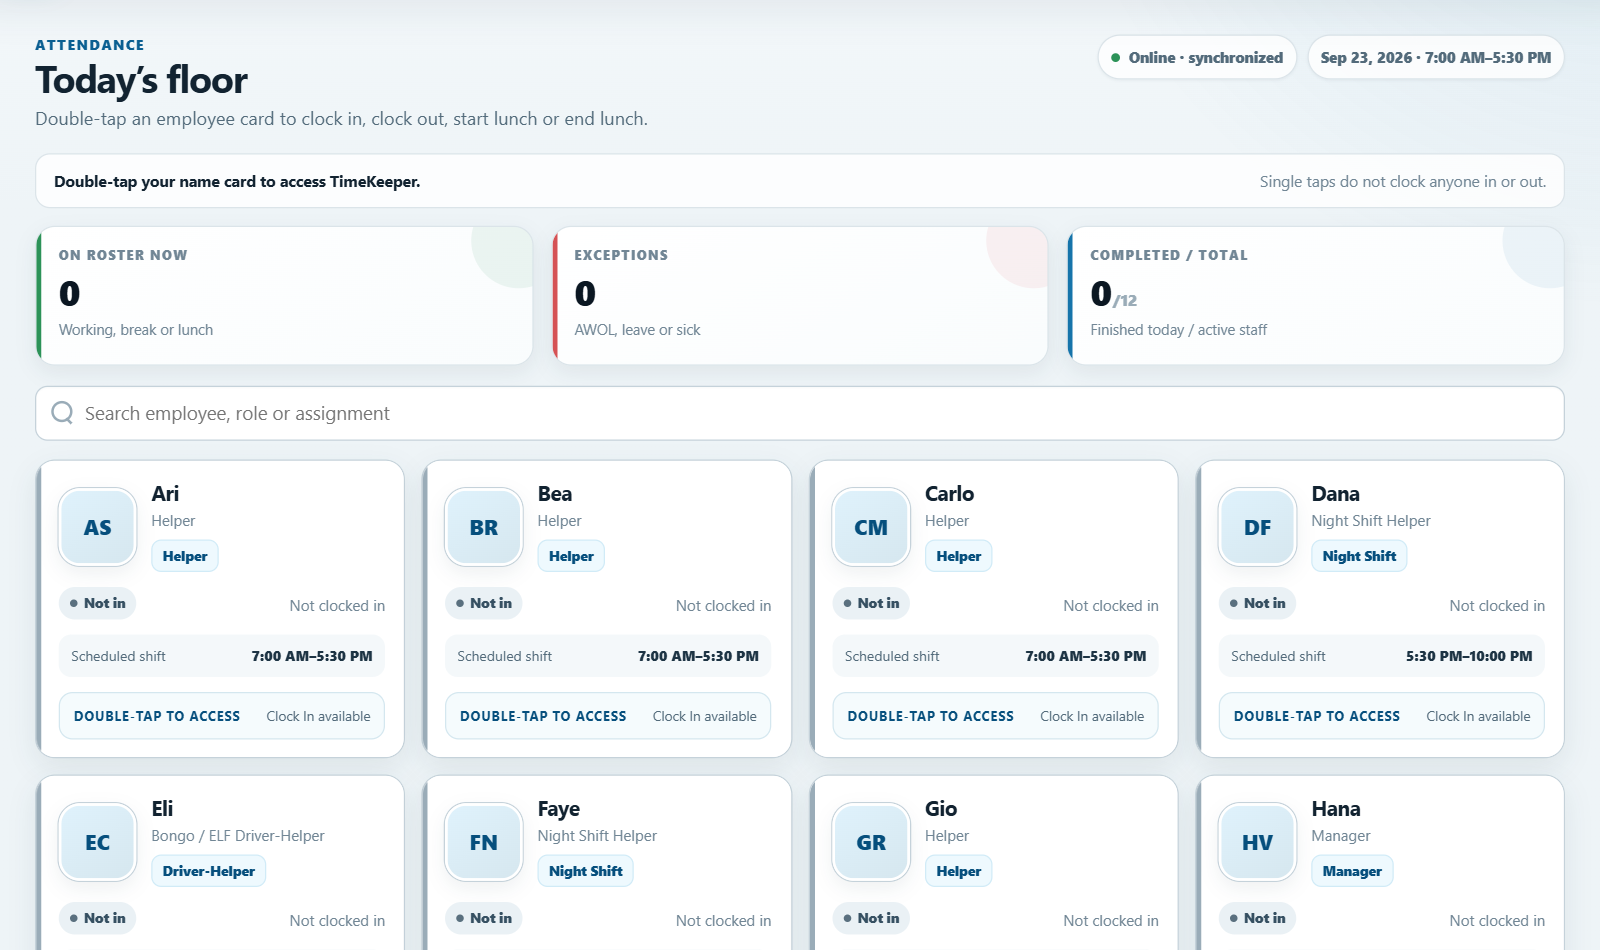Click the TimeKeeper double-tap instruction banner

(x=800, y=181)
